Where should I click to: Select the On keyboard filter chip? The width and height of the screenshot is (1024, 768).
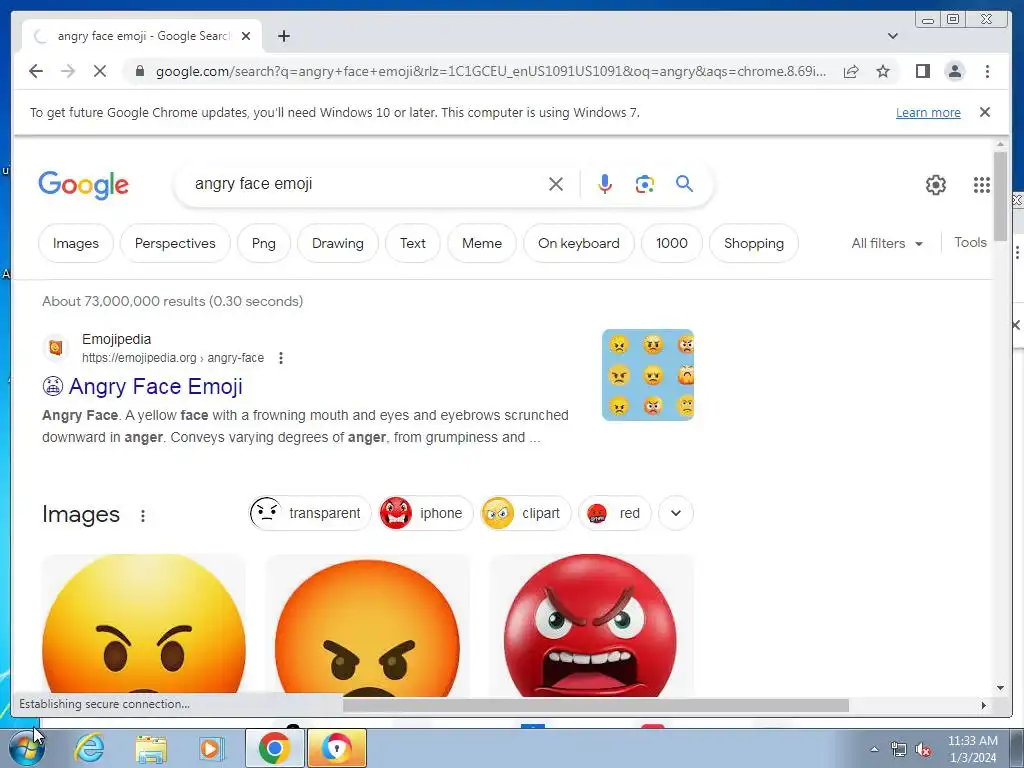(579, 243)
